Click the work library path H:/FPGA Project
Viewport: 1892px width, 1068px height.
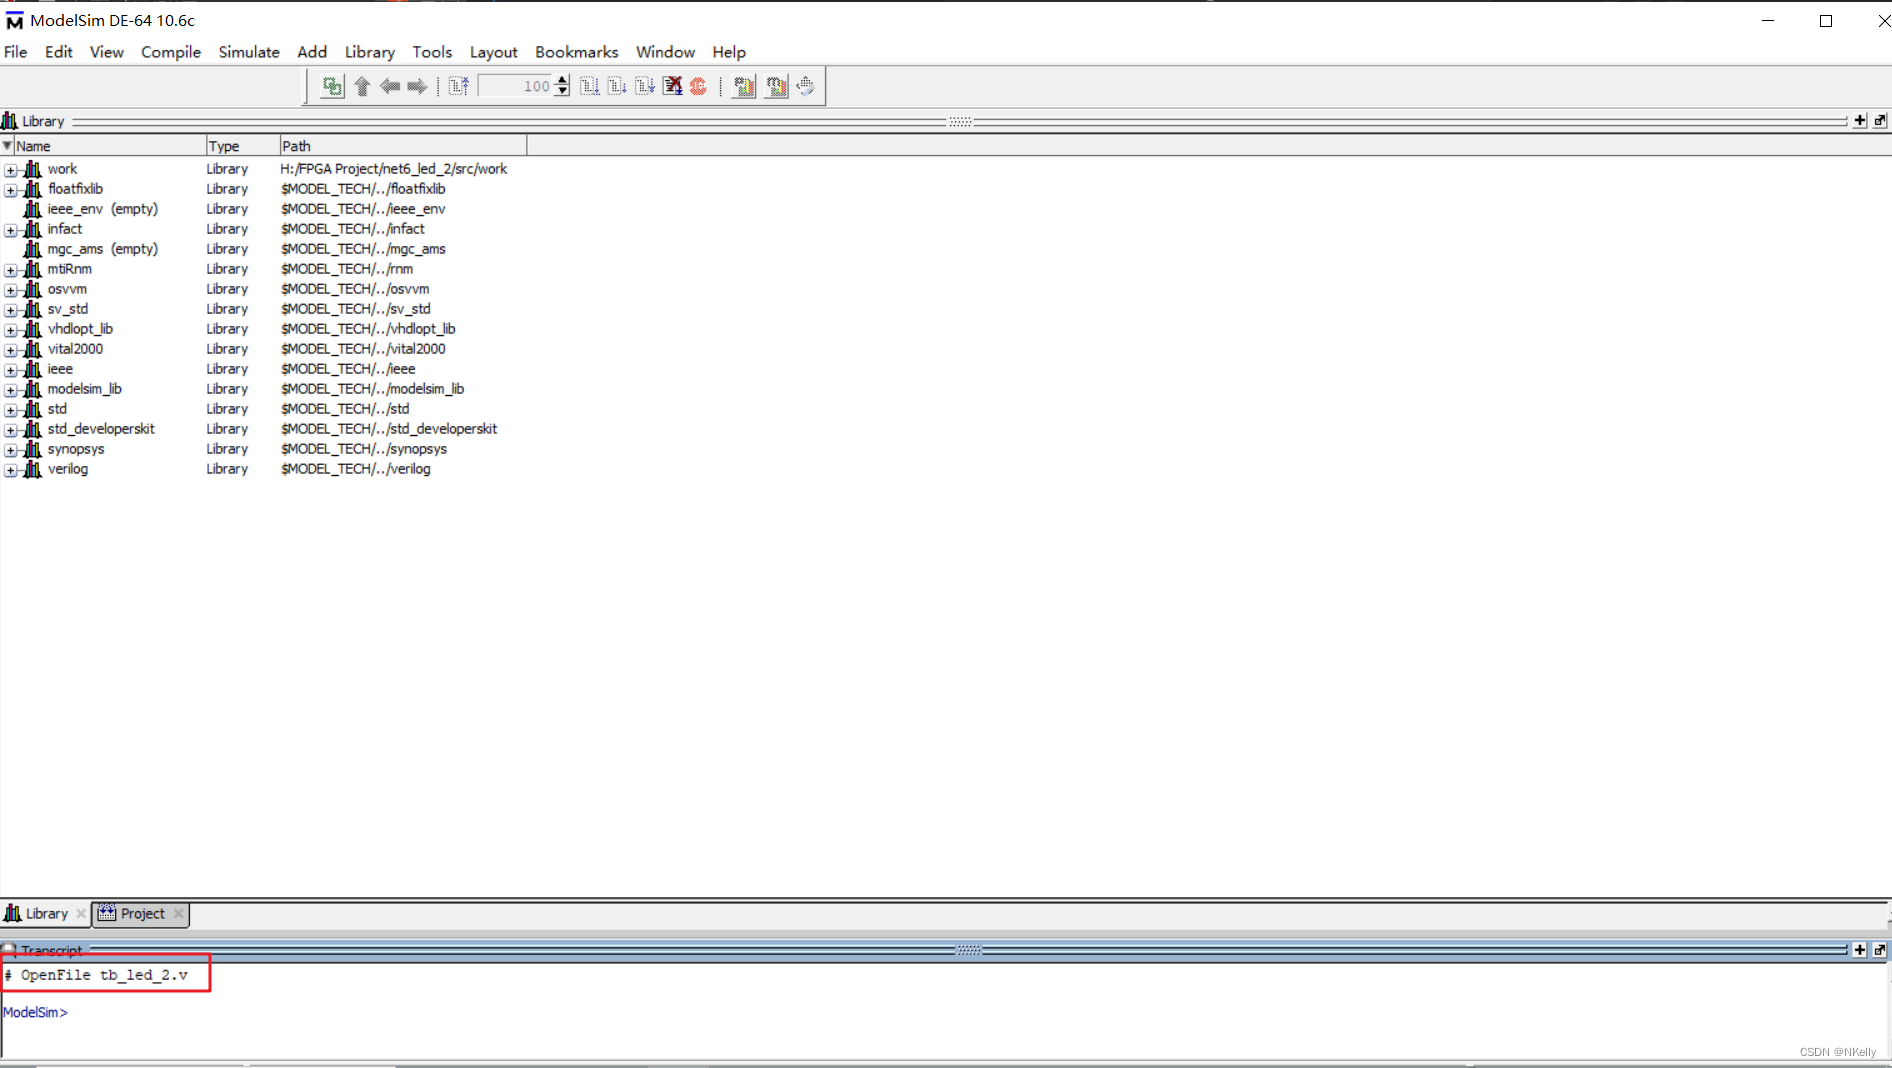click(394, 169)
